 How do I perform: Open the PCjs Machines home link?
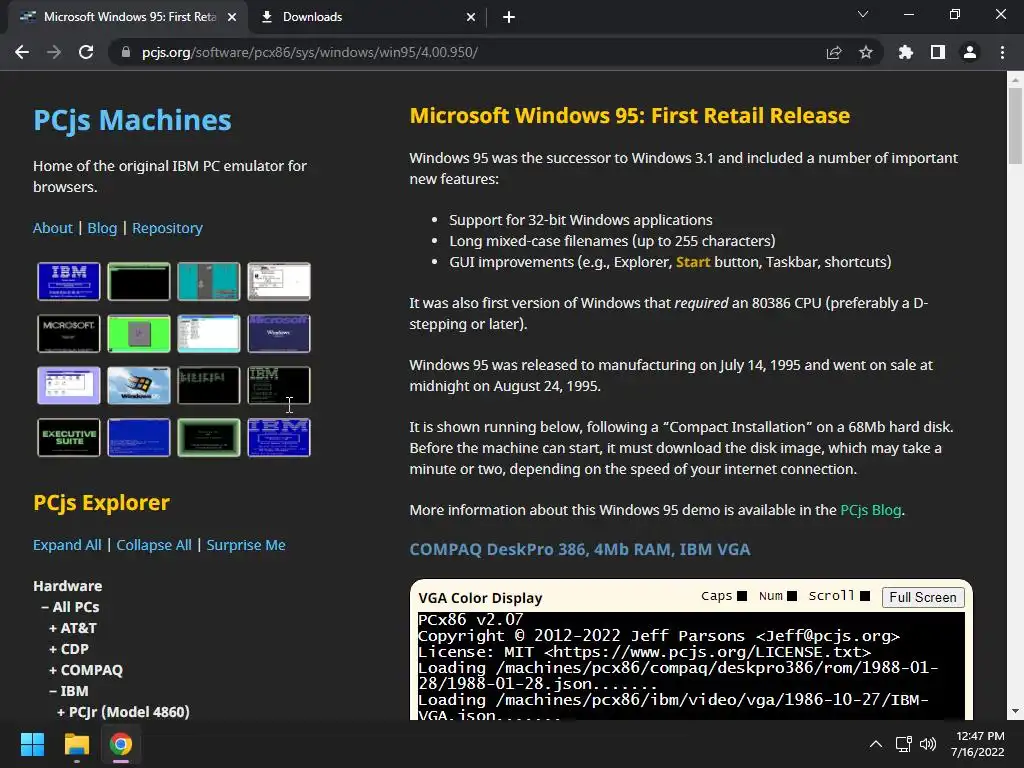pos(132,120)
